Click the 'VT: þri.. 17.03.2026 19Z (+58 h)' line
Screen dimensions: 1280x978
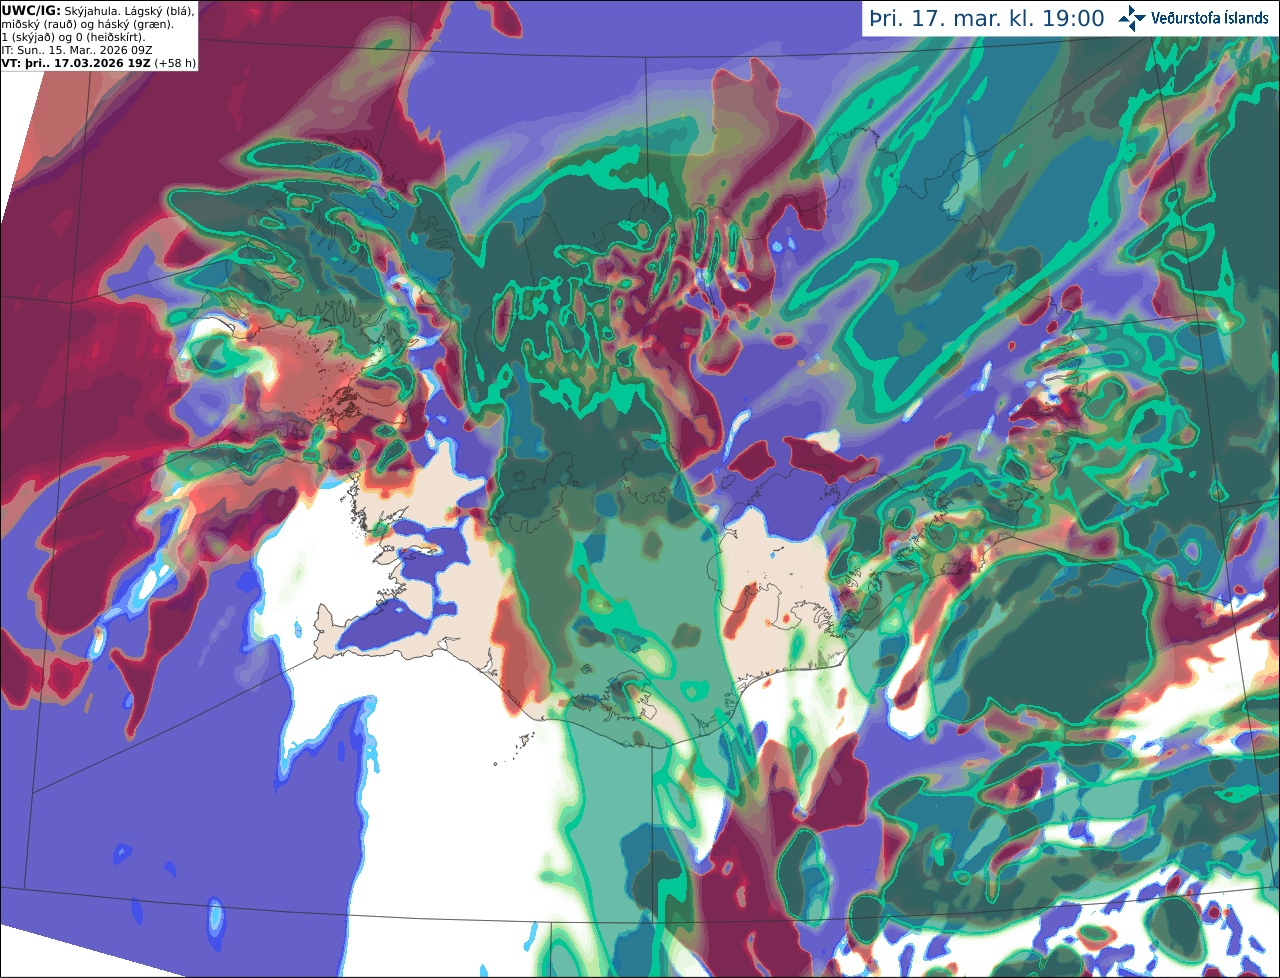click(x=99, y=62)
